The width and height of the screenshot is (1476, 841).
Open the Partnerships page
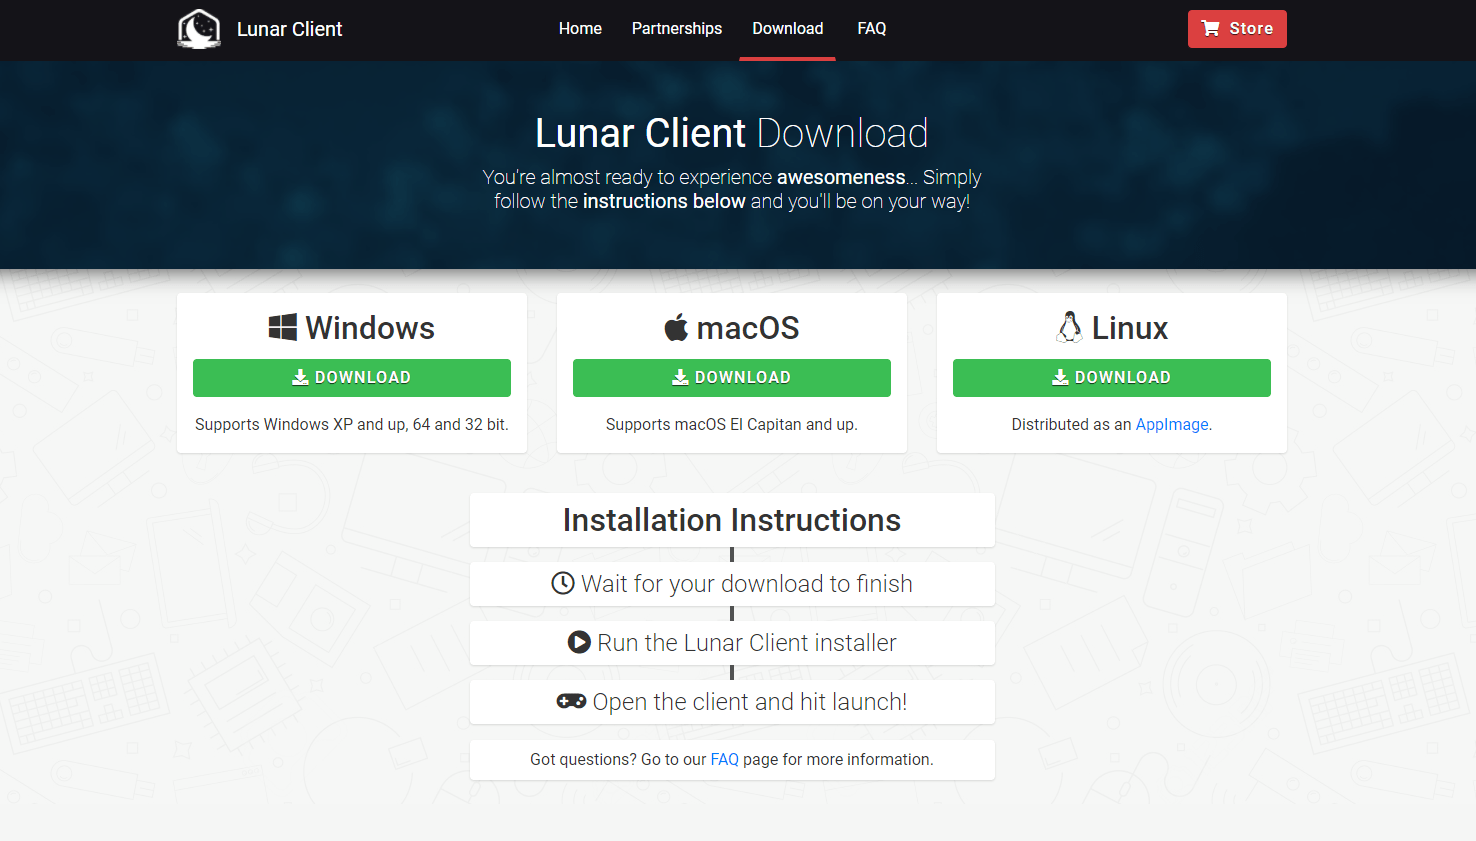click(x=677, y=29)
